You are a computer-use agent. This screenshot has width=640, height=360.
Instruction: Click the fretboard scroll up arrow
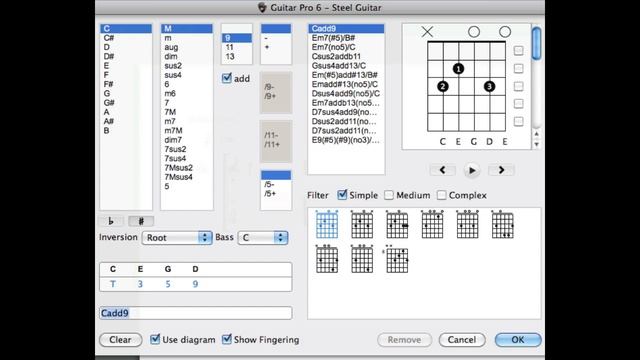[x=536, y=134]
